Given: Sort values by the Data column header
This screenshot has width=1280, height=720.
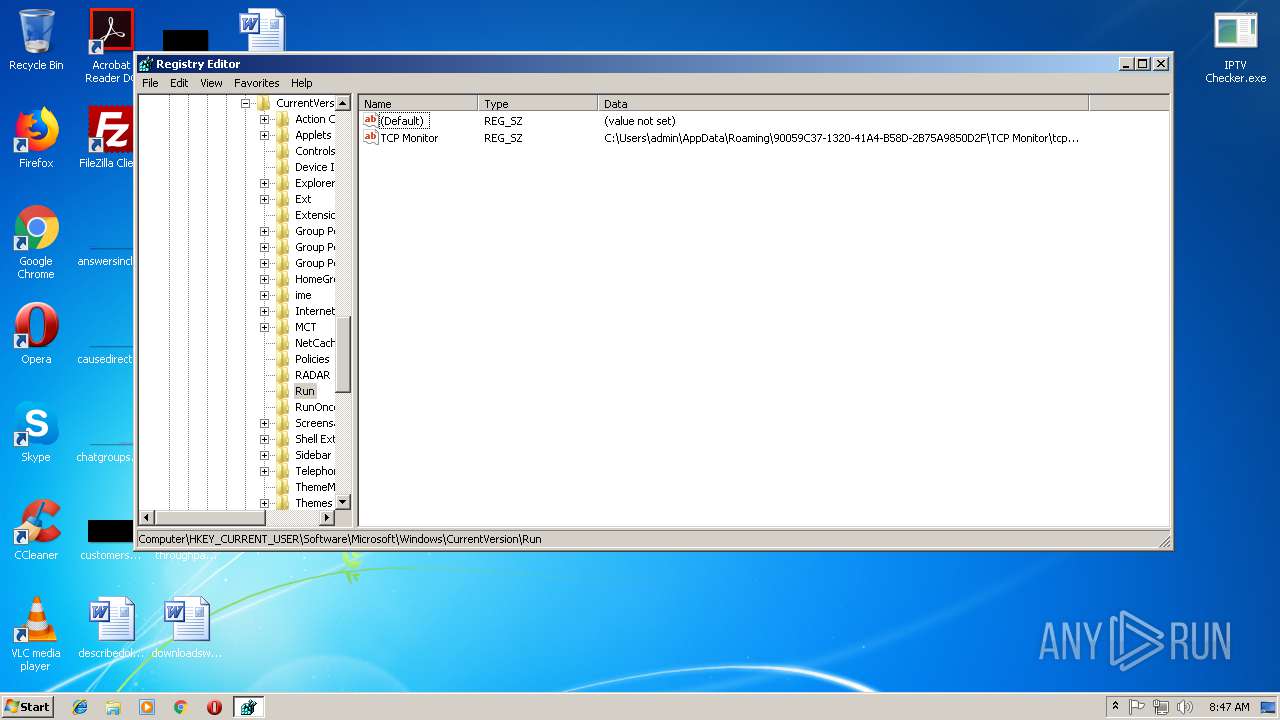Looking at the screenshot, I should [x=843, y=103].
